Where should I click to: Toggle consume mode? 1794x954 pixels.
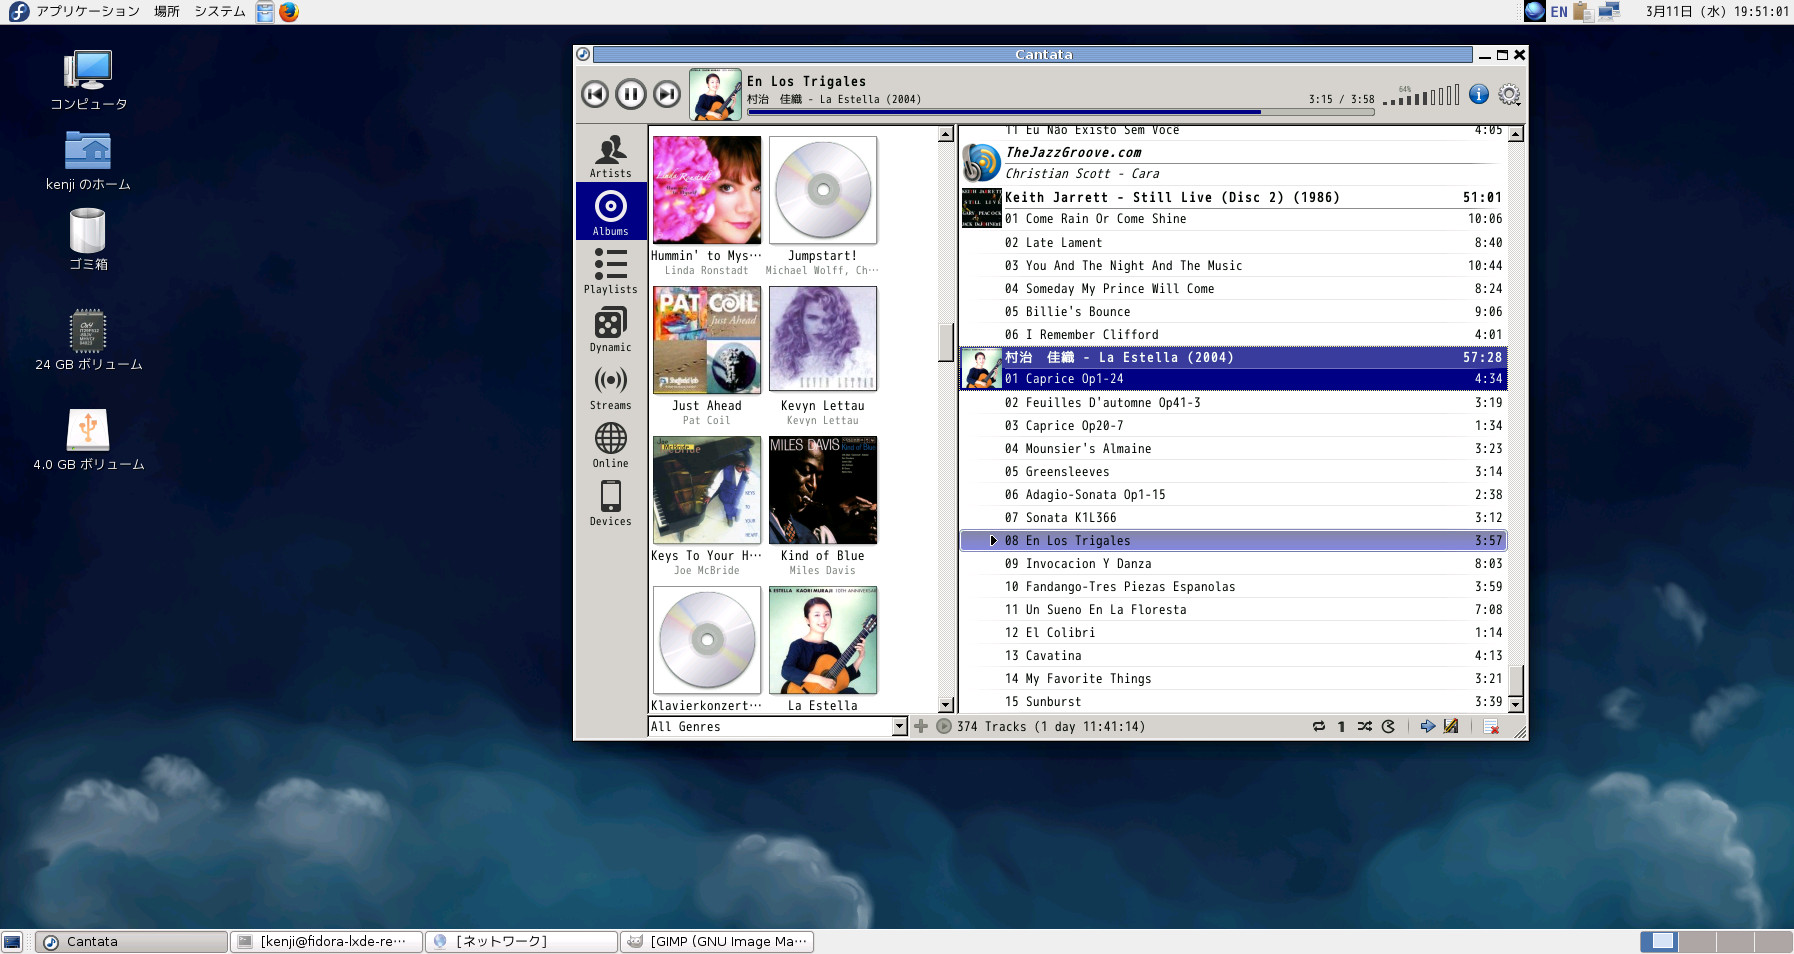pos(1389,727)
